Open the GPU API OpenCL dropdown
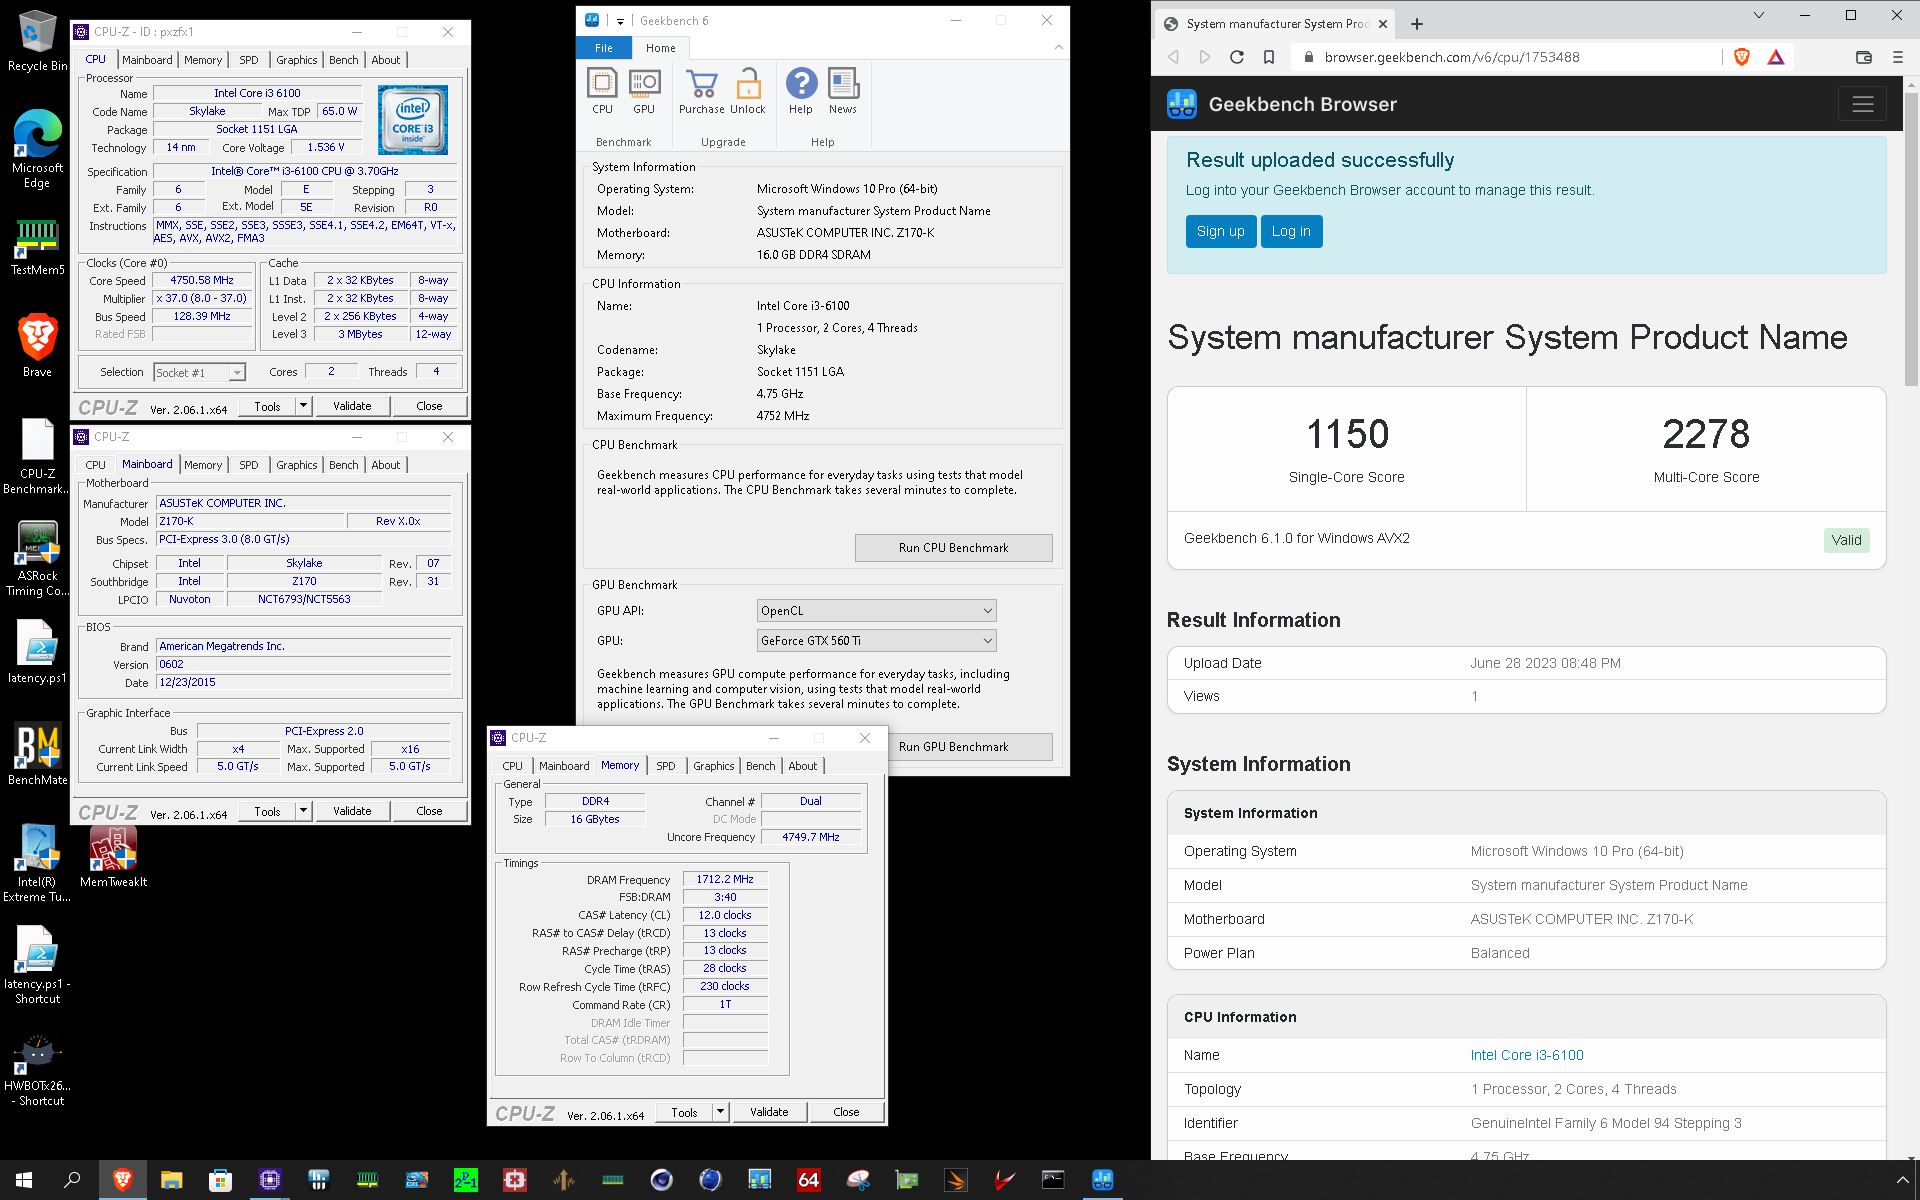This screenshot has height=1200, width=1920. 876,610
